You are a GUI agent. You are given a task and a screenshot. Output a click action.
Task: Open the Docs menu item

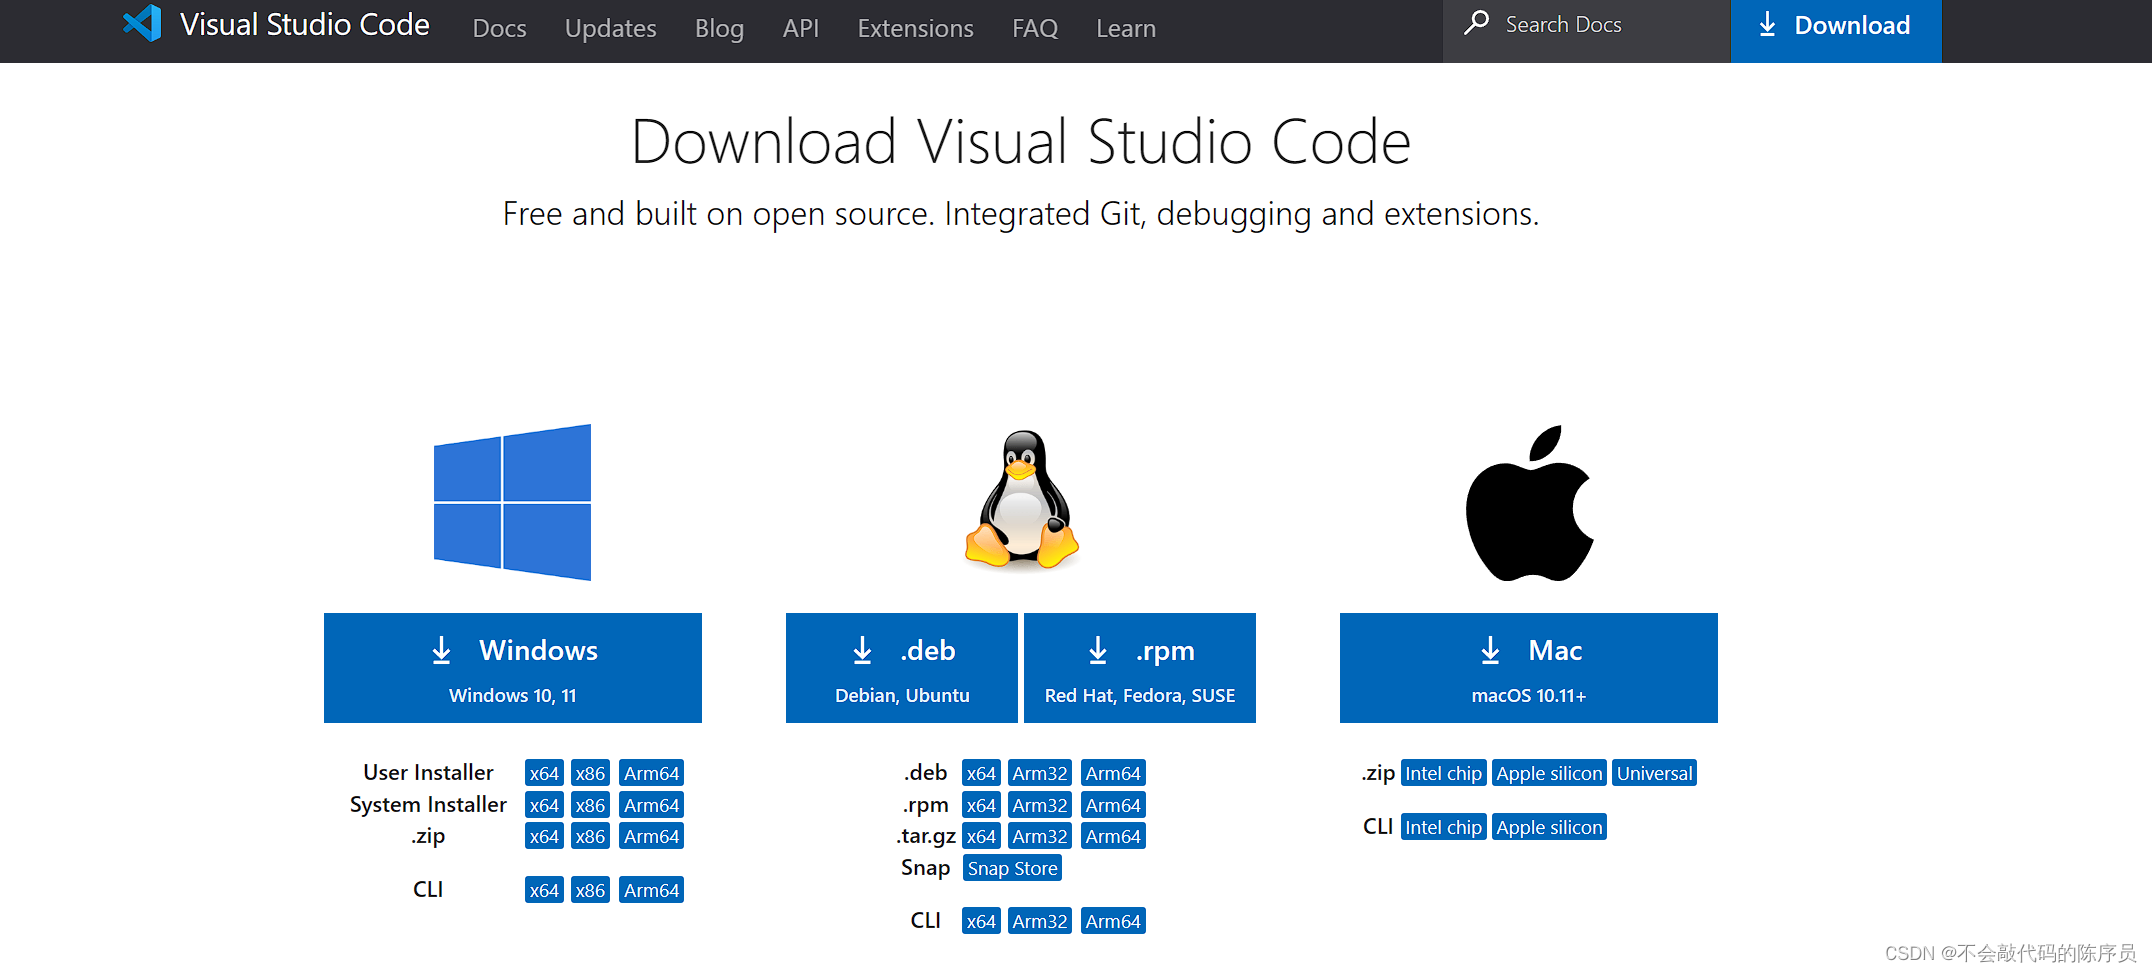(x=499, y=28)
